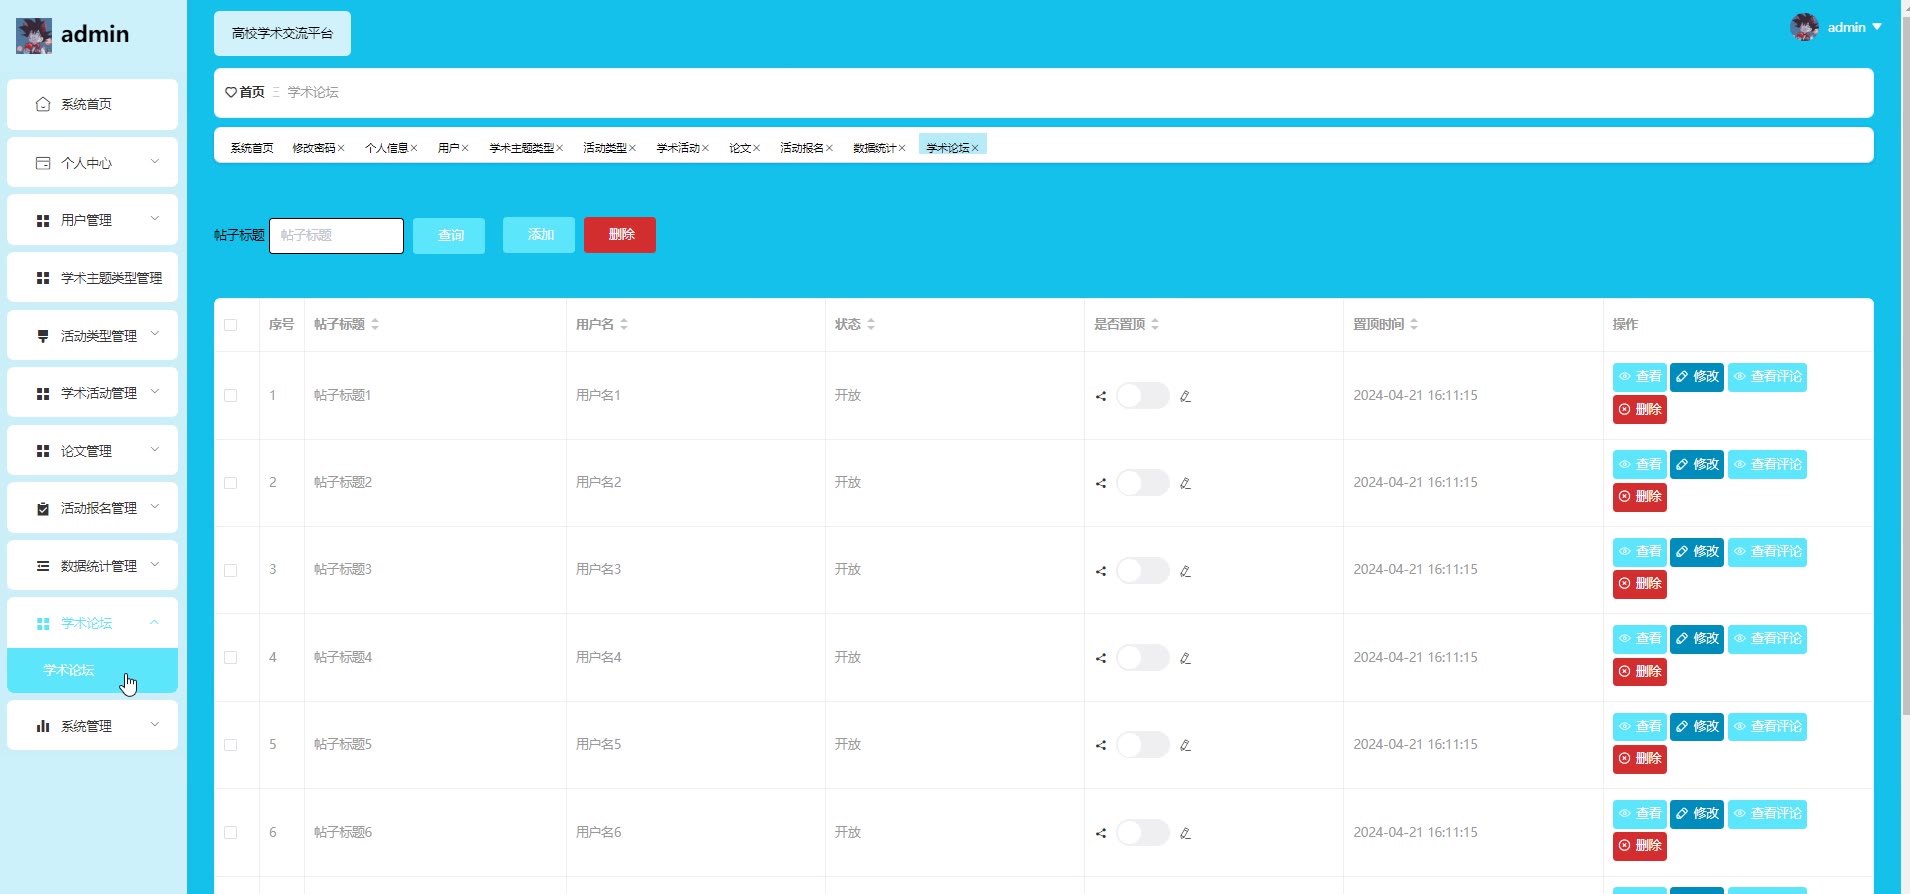Viewport: 1910px width, 894px height.
Task: Expand the 活动类型管理 menu chevron
Action: pyautogui.click(x=155, y=334)
